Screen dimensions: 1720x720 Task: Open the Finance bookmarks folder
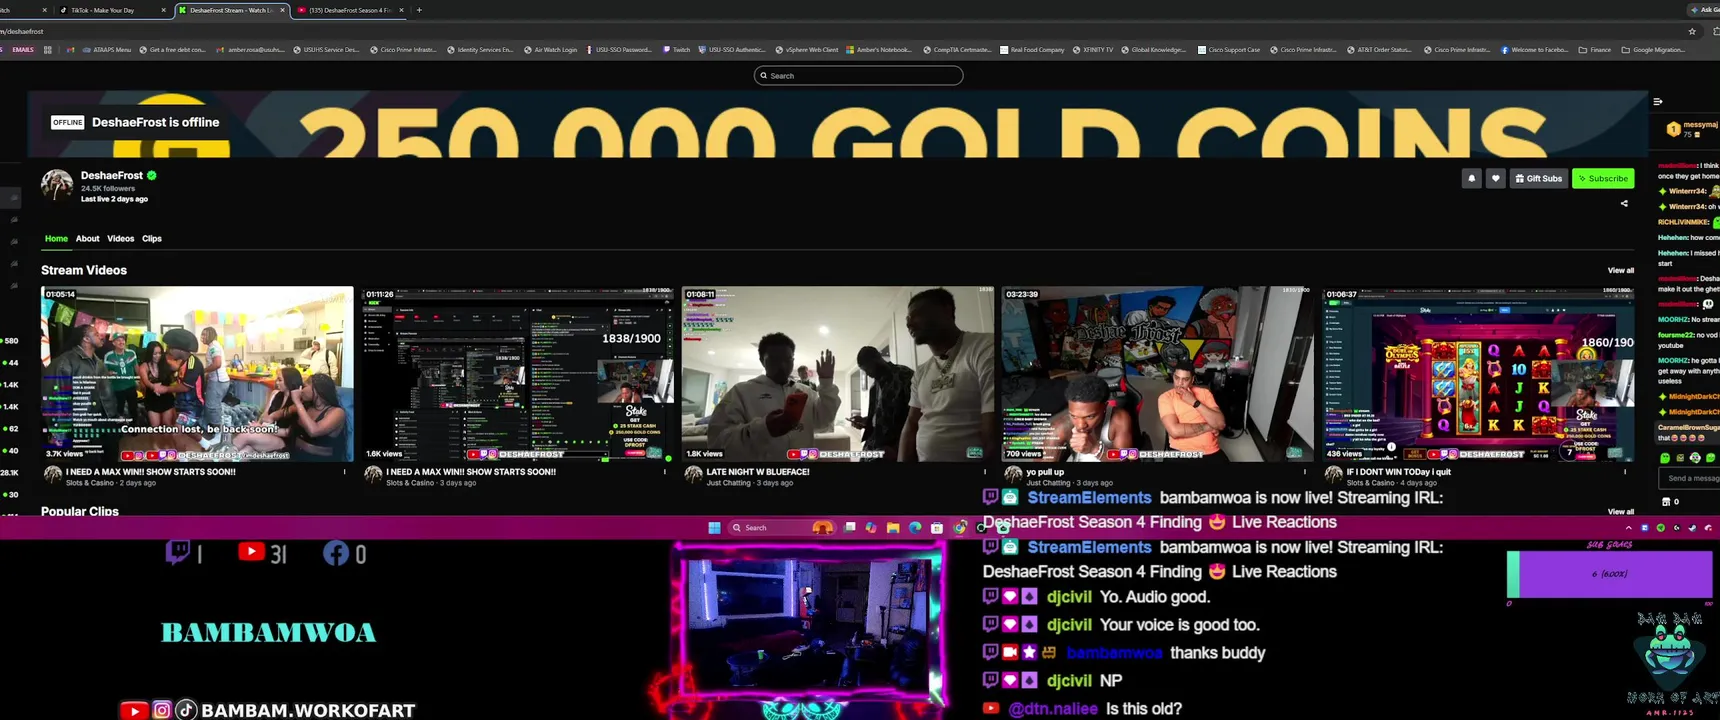click(x=1594, y=49)
